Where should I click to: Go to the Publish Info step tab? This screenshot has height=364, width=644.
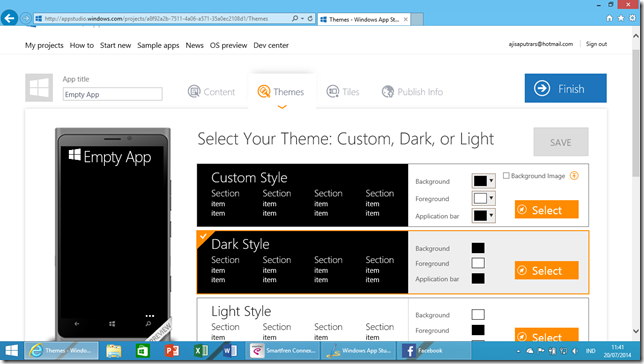coord(412,92)
